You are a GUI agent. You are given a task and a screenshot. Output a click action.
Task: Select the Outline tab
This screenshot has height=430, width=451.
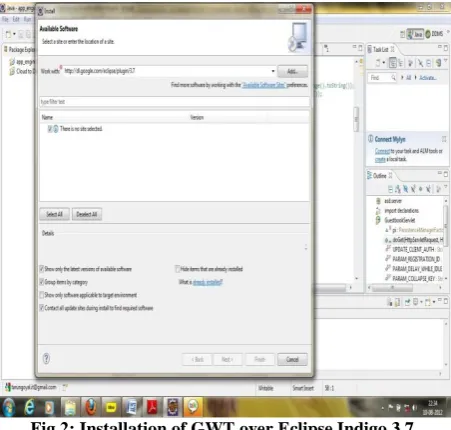tap(379, 176)
